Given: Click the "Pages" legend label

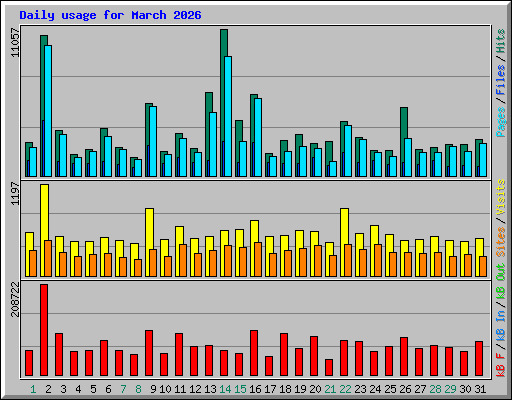Looking at the screenshot, I should point(500,122).
